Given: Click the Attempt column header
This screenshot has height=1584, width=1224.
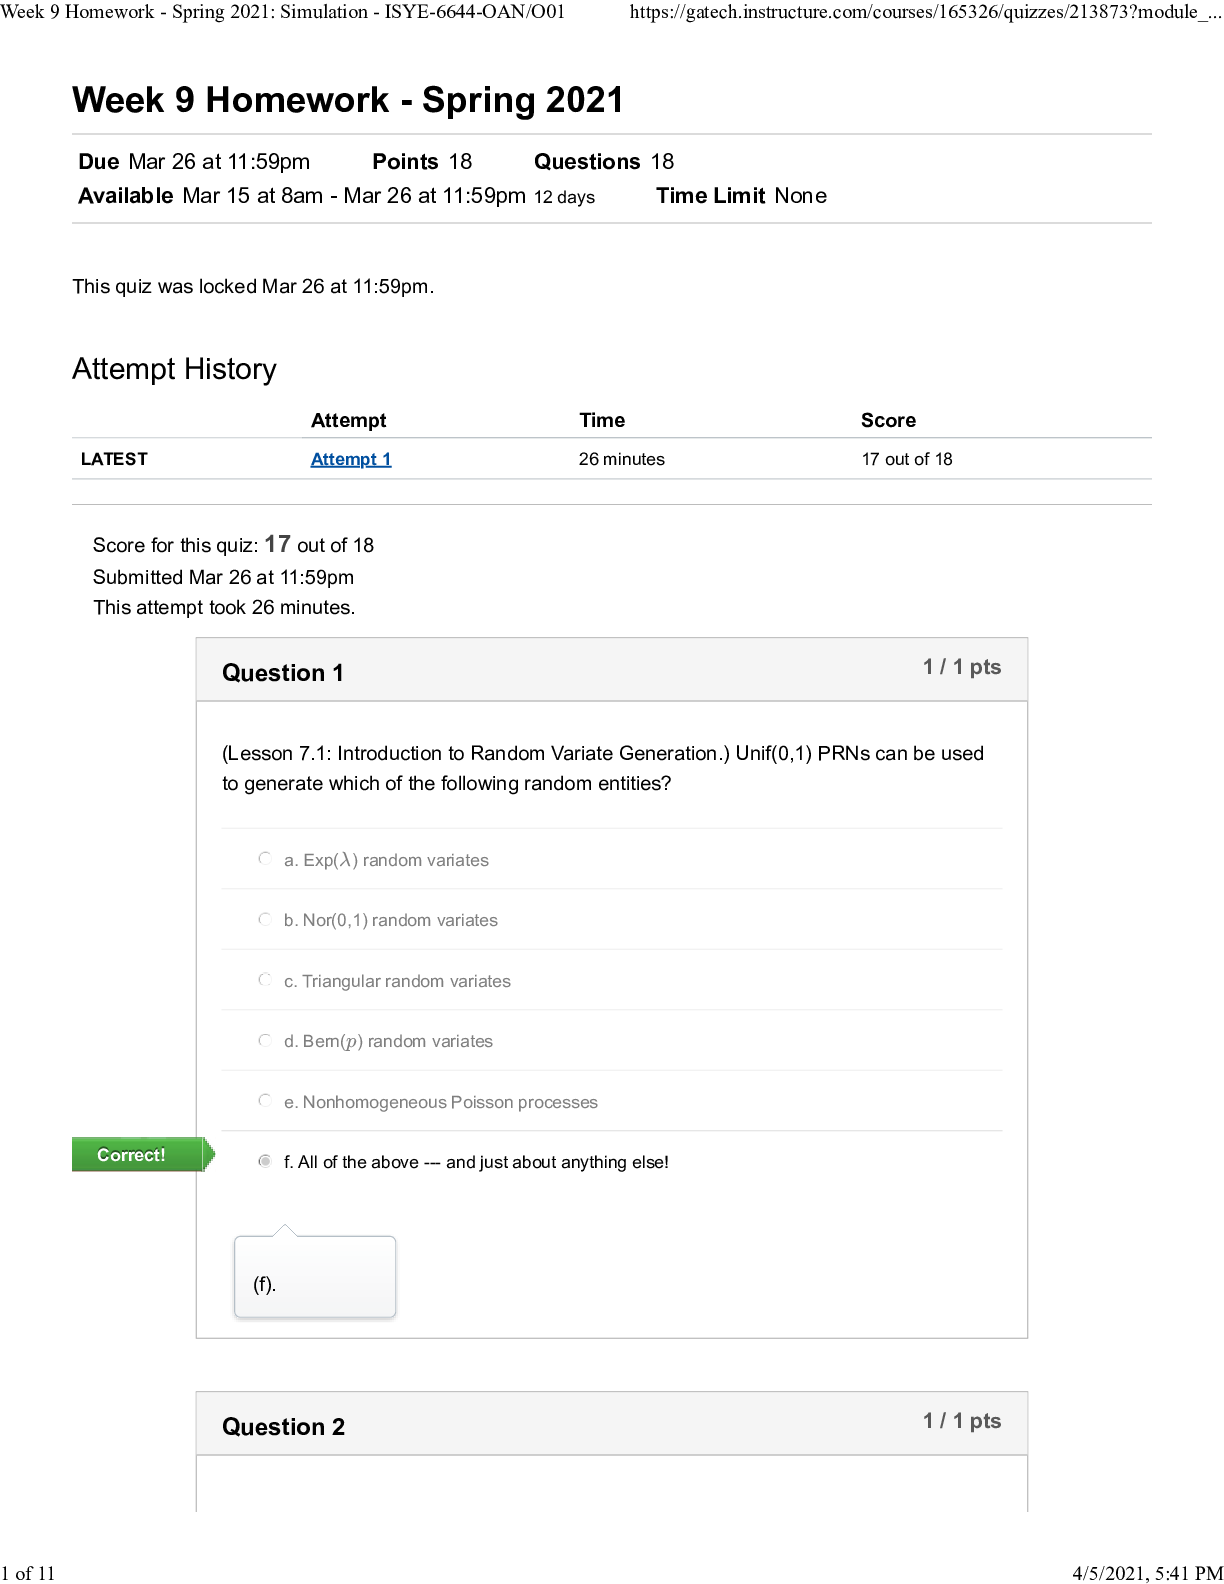Looking at the screenshot, I should click(x=348, y=420).
